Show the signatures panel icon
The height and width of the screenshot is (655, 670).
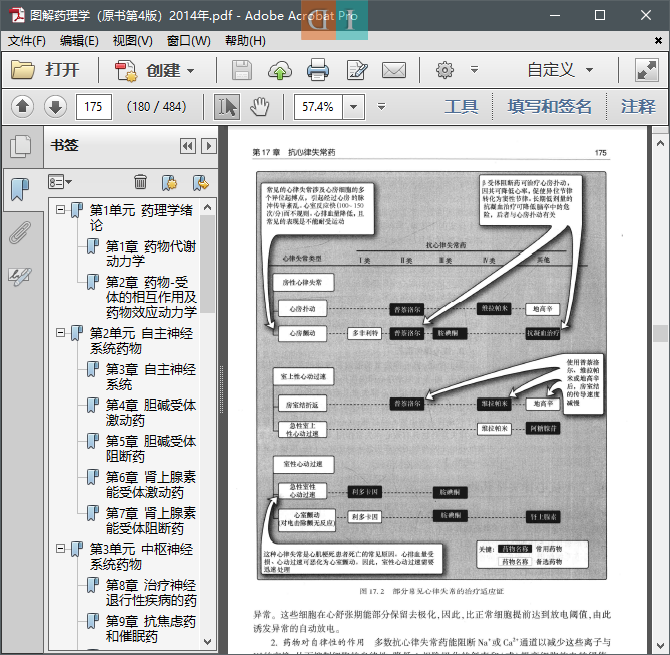[x=20, y=276]
